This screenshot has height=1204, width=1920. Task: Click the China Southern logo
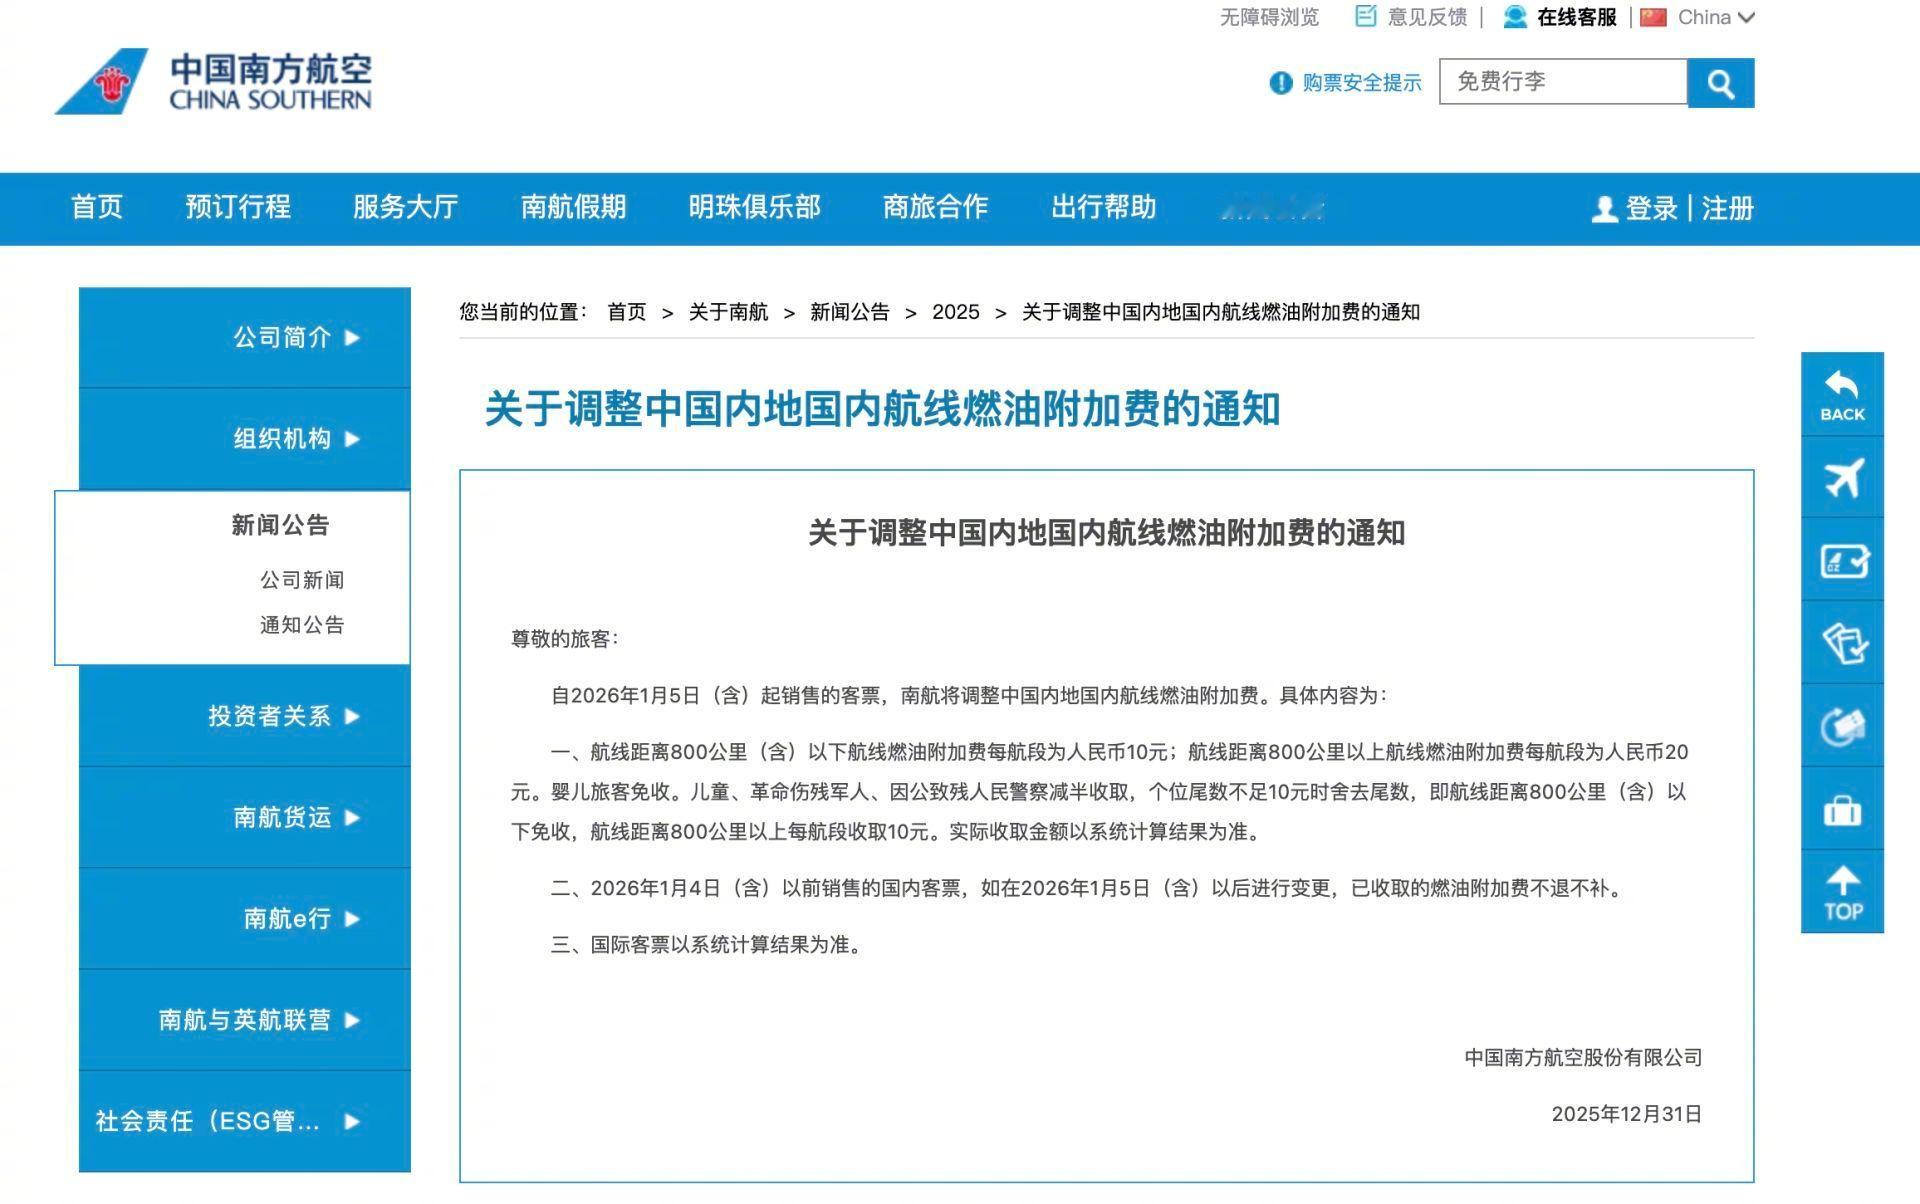[x=213, y=81]
